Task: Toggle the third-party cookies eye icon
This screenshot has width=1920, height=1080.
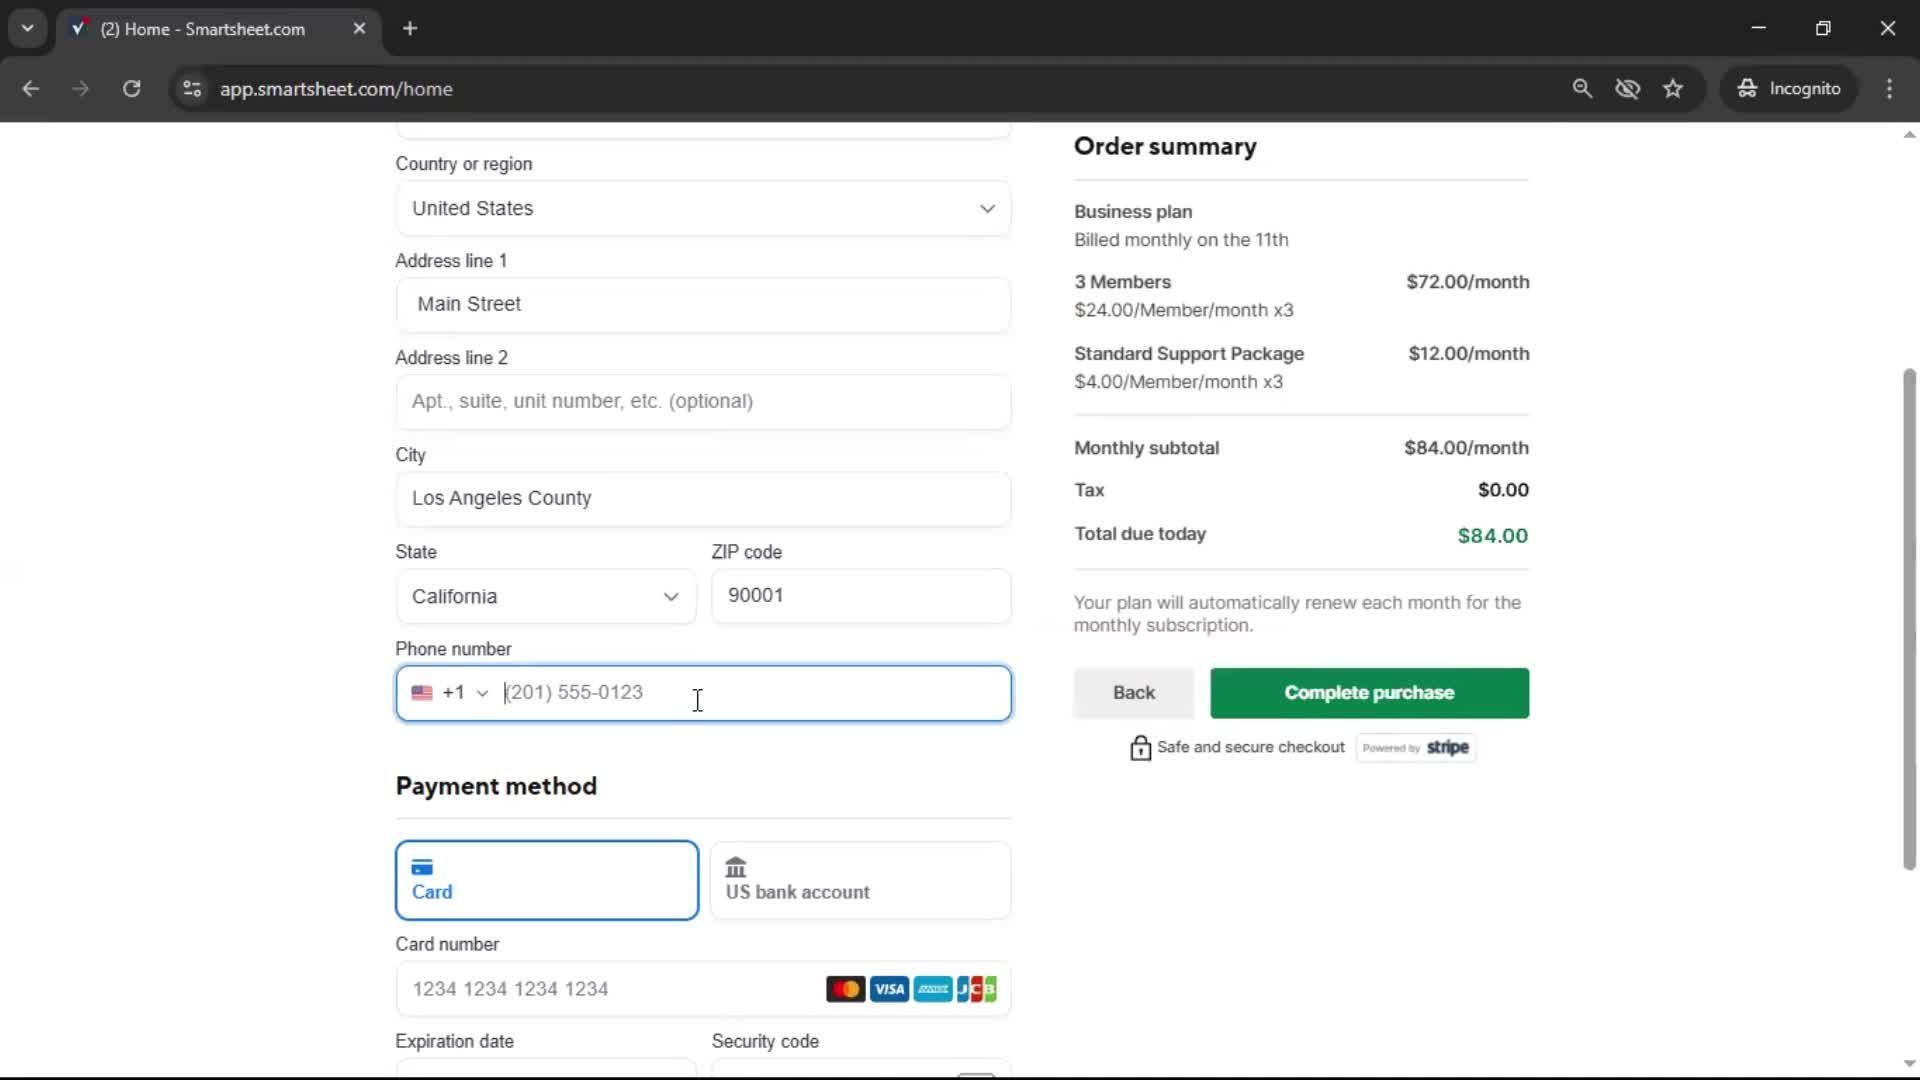Action: (1628, 88)
